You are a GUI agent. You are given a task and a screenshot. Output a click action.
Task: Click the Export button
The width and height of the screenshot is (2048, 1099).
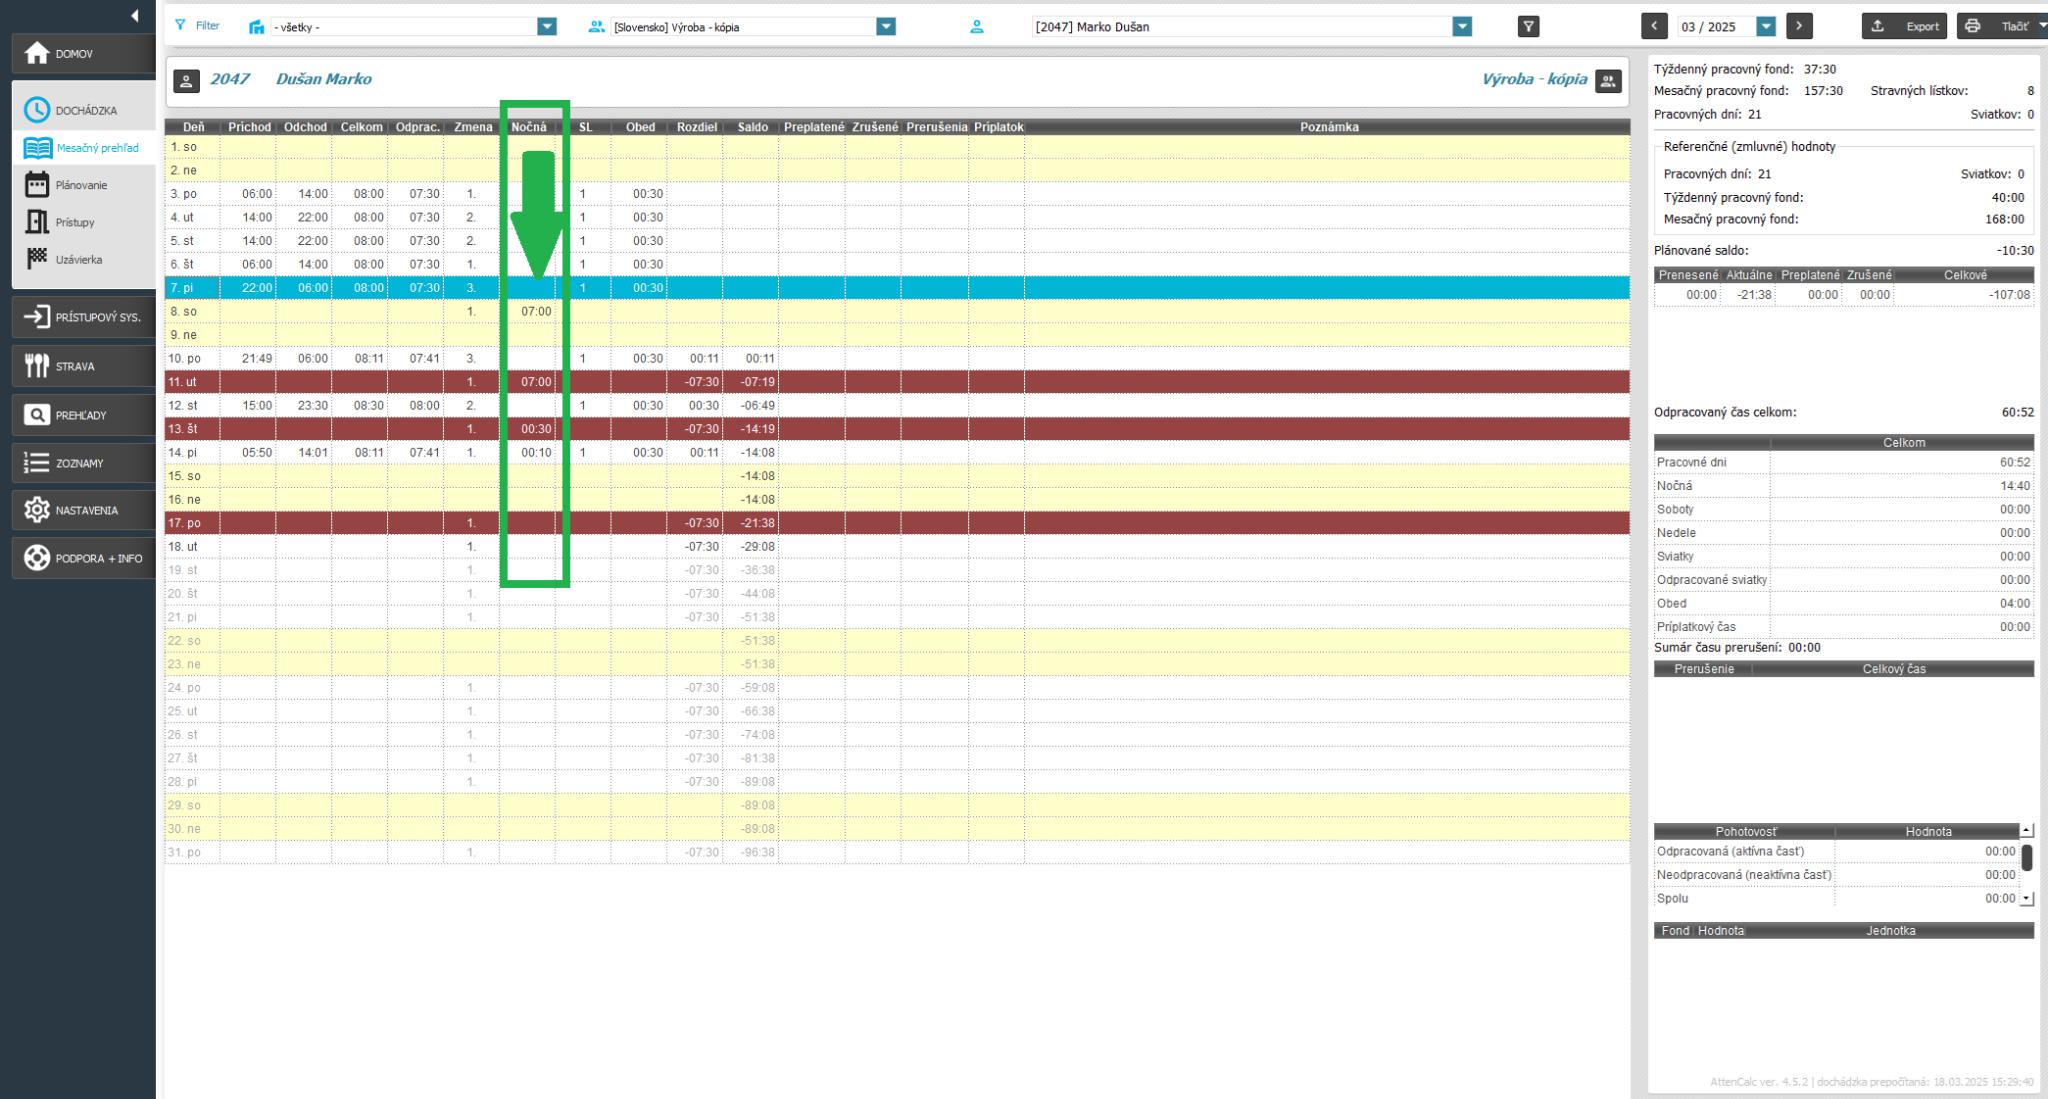tap(1904, 27)
